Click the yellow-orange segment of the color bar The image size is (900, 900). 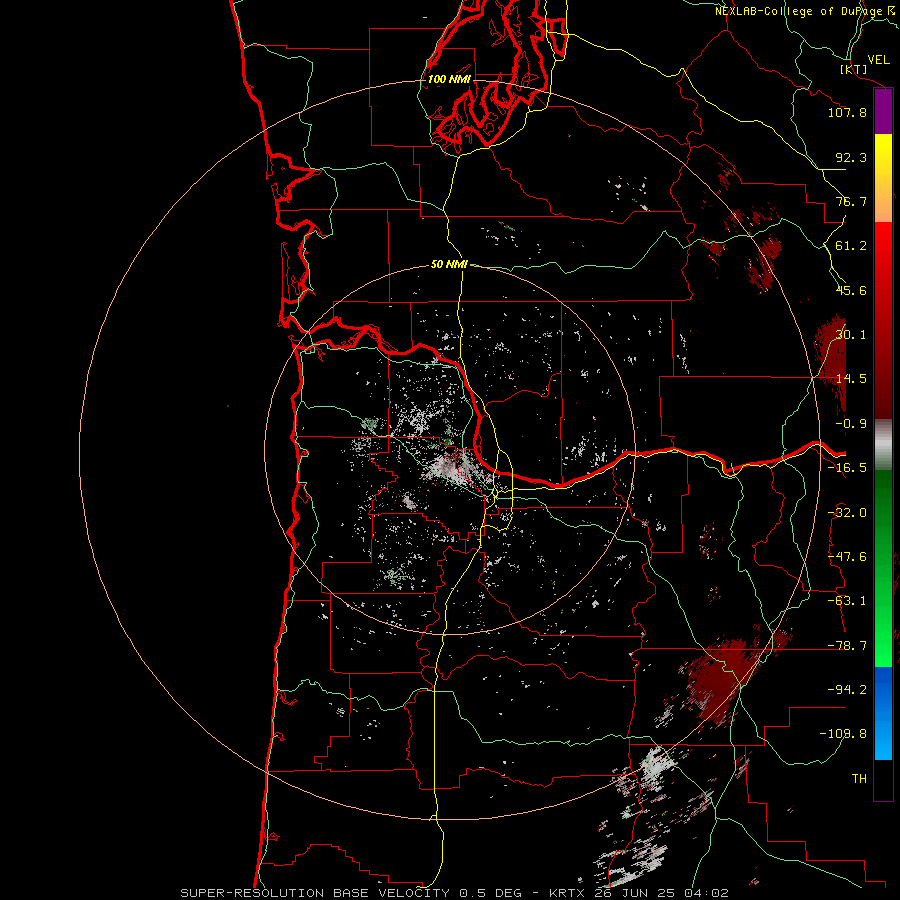tap(883, 178)
